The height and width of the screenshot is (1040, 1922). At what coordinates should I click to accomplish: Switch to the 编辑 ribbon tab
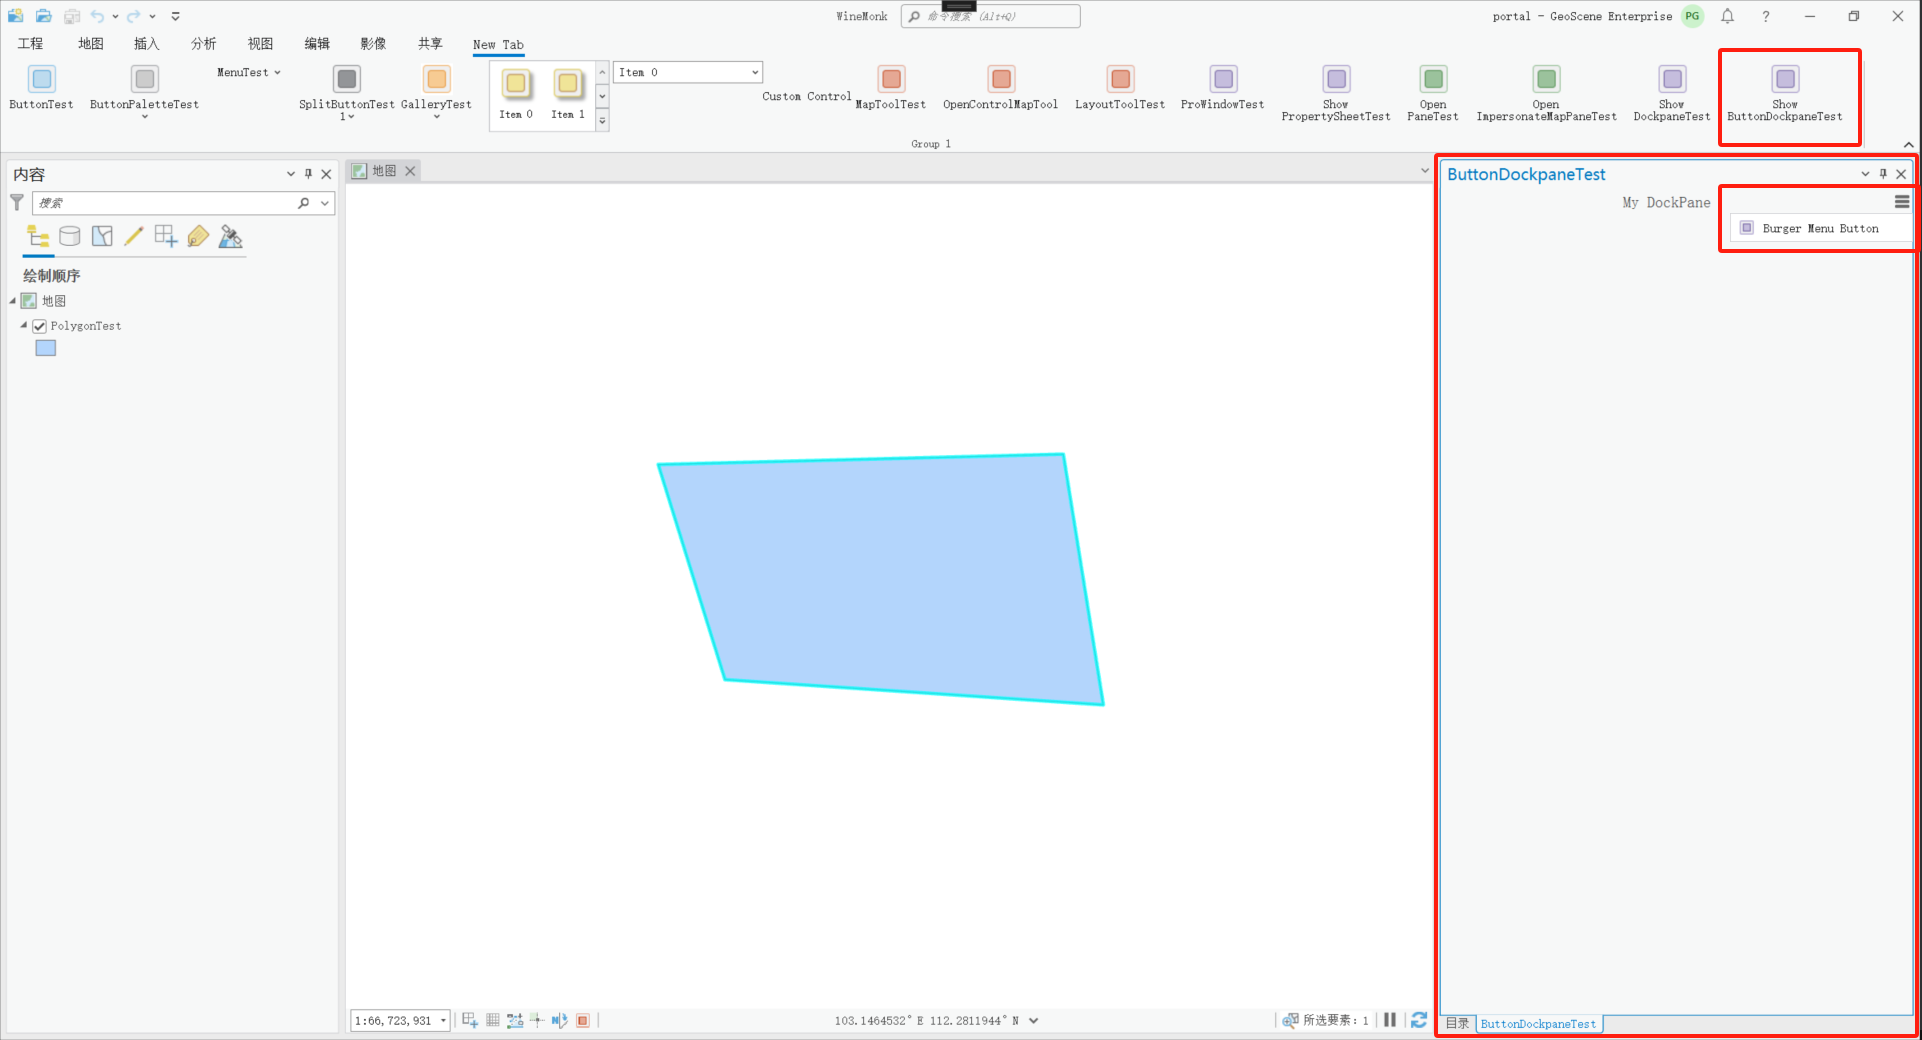pos(317,44)
